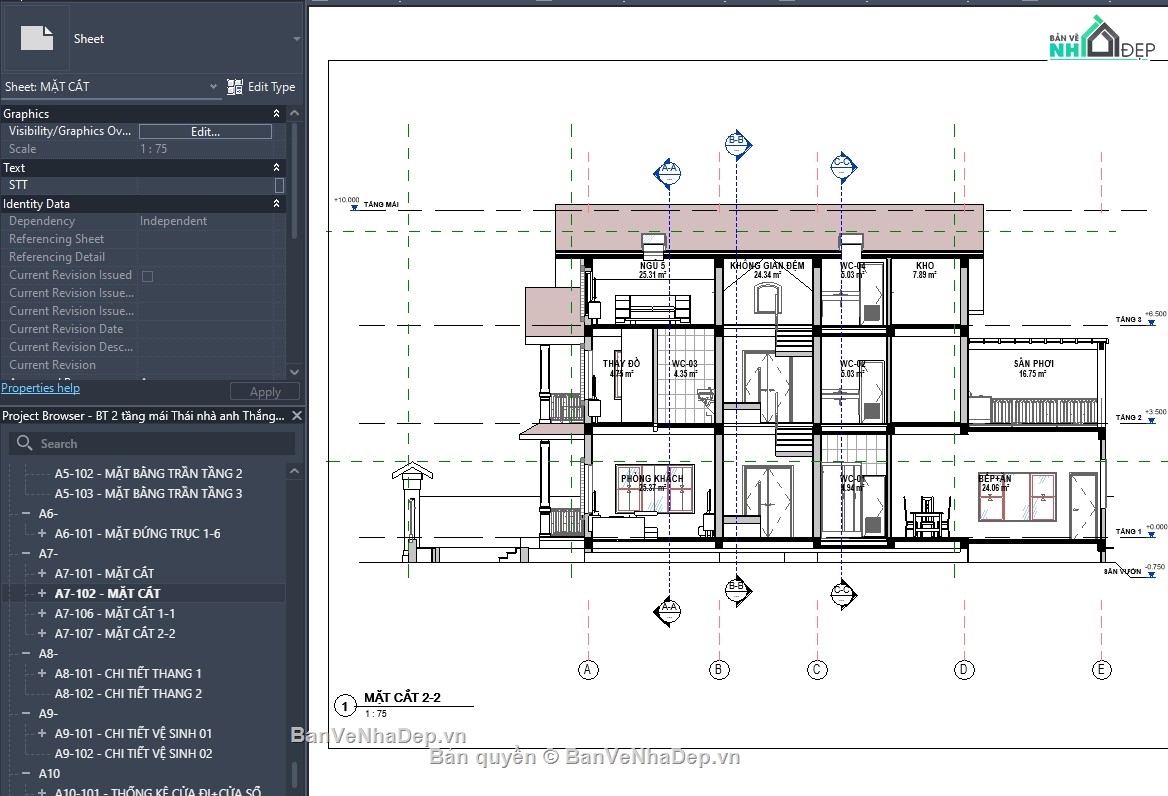Click the bottom C-C section marker

pos(842,593)
